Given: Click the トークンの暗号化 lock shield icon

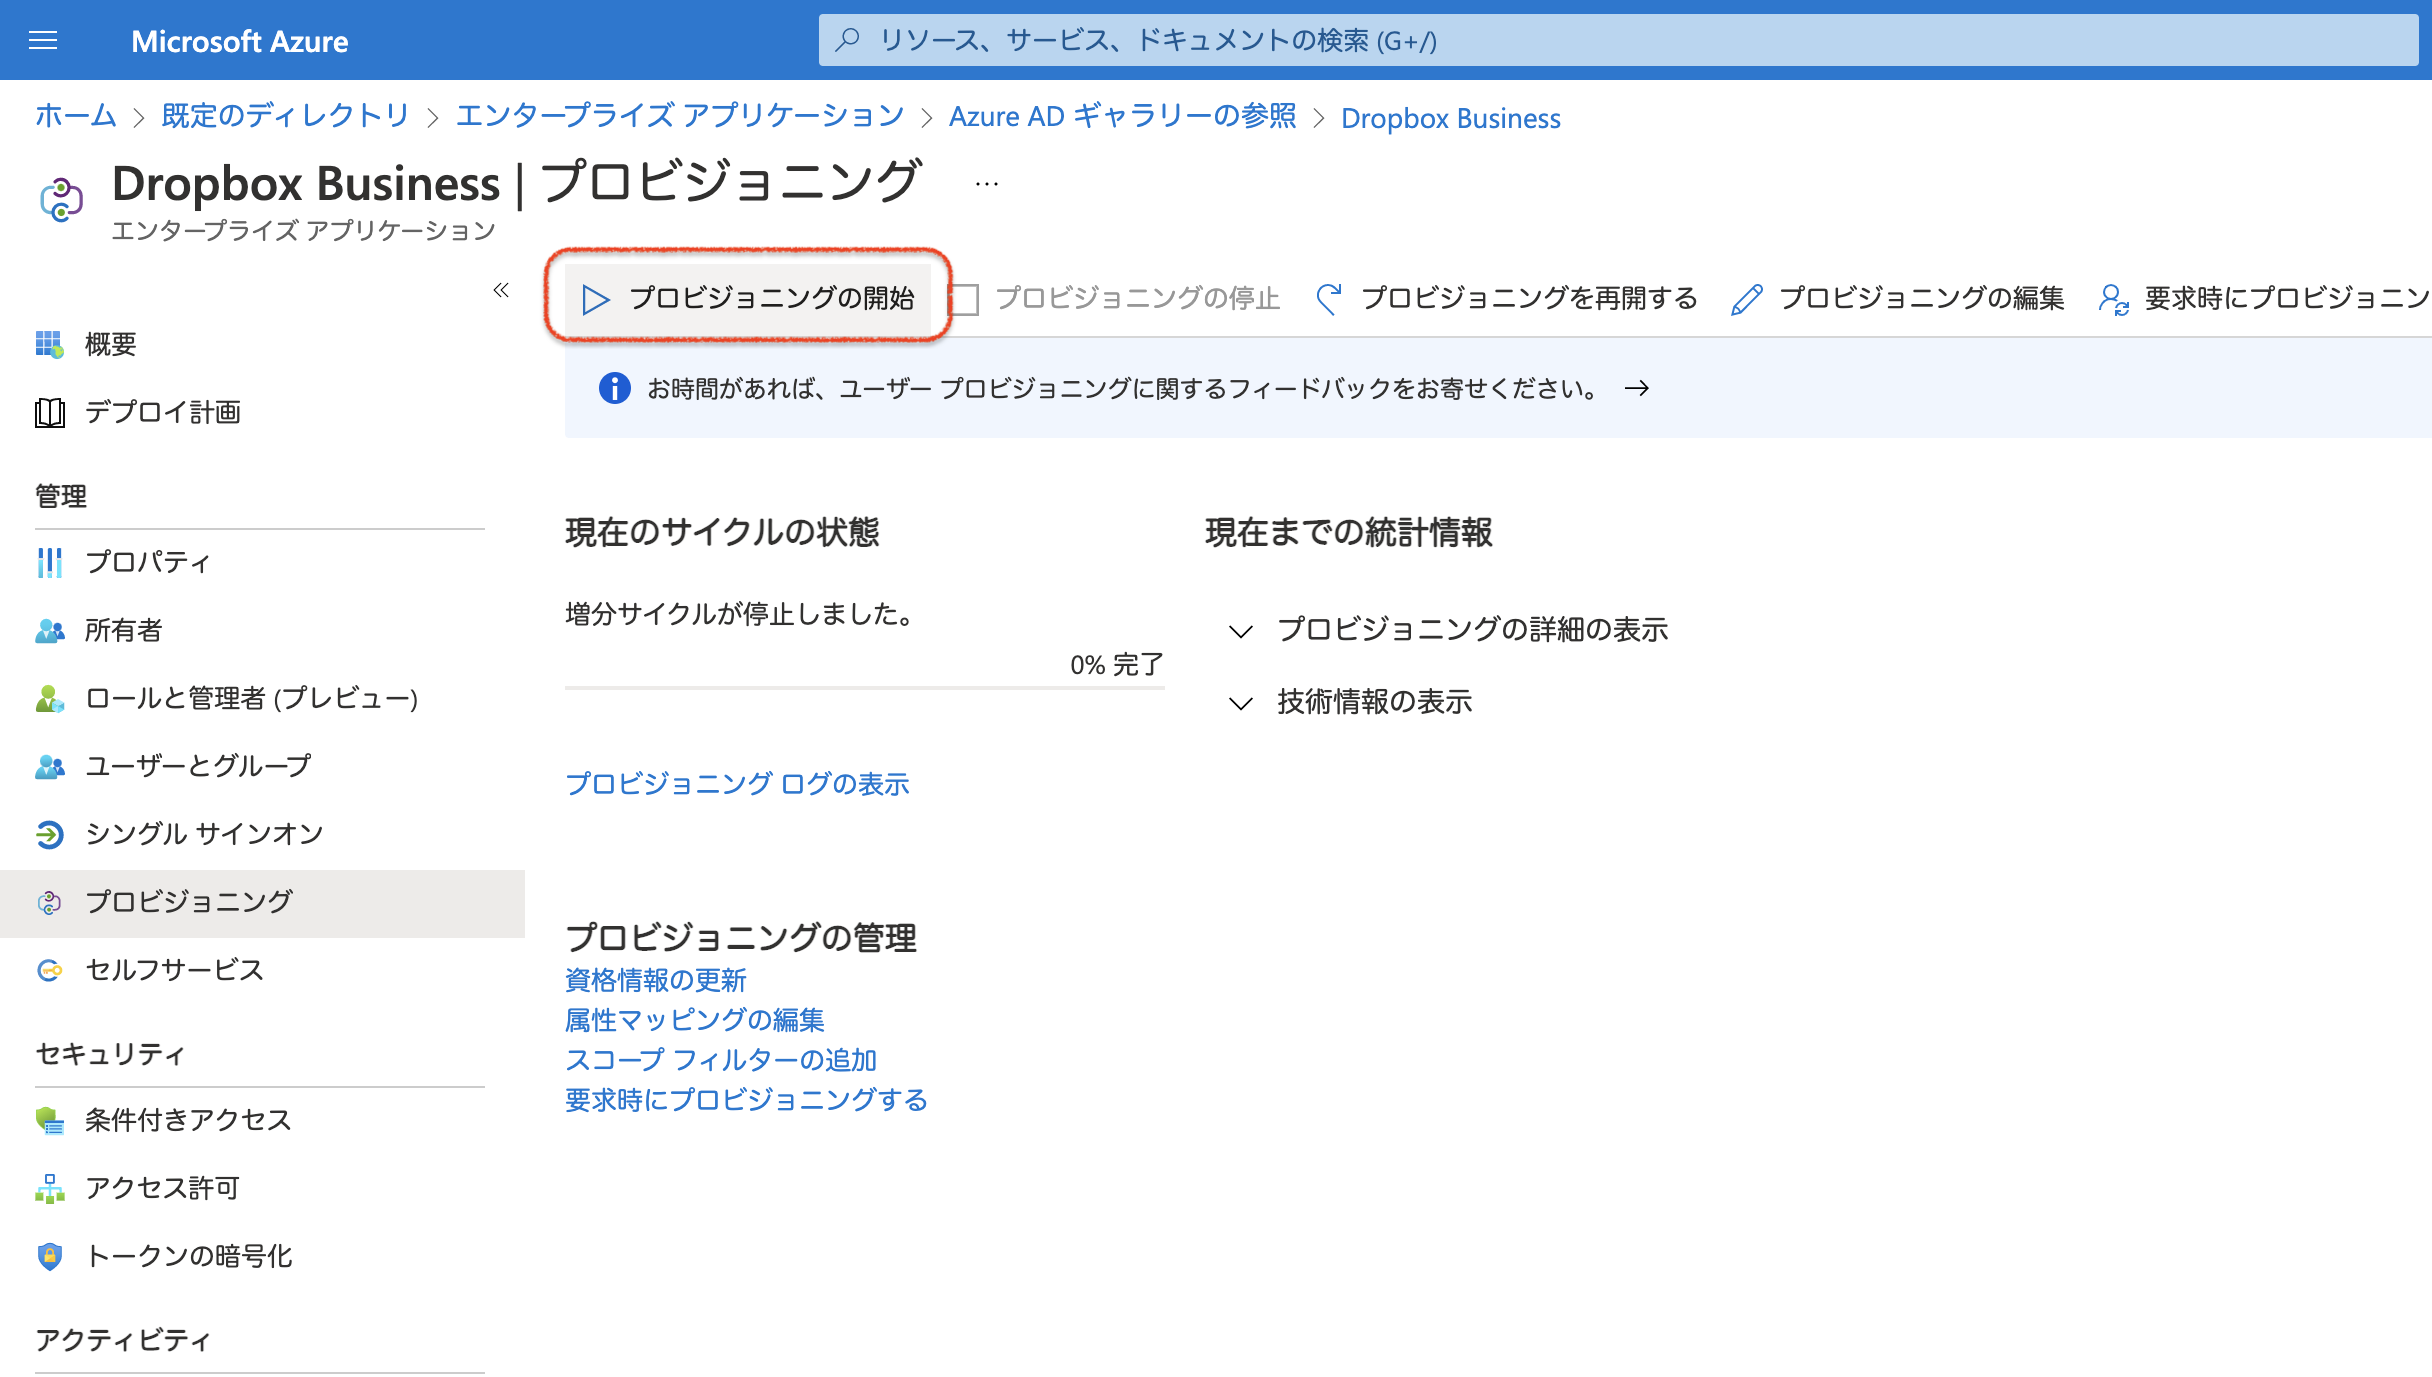Looking at the screenshot, I should [50, 1256].
